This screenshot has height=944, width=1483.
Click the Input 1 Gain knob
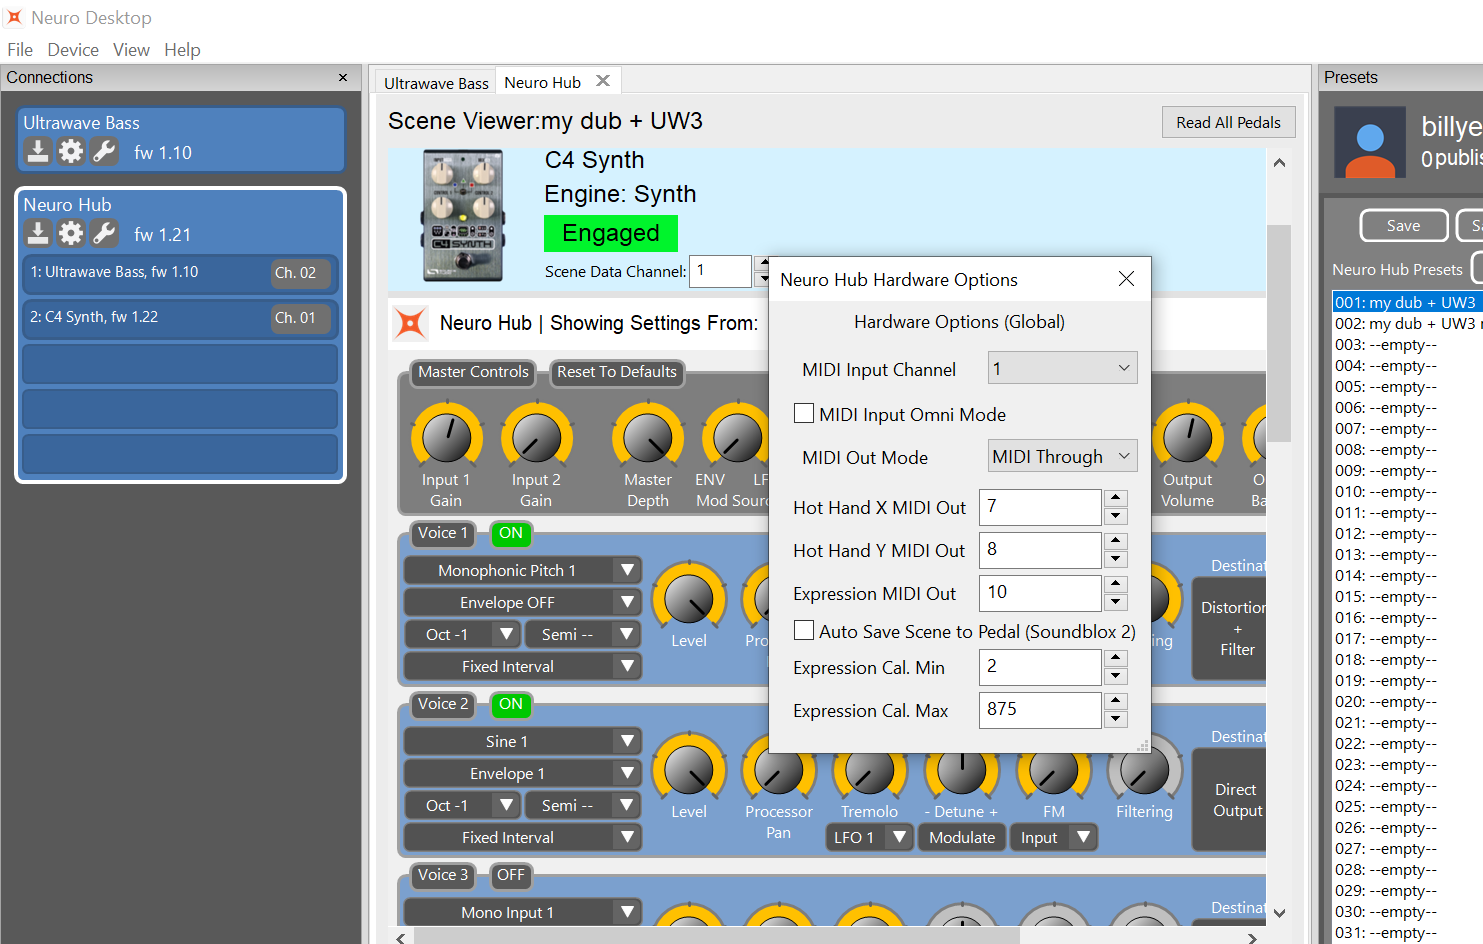447,437
